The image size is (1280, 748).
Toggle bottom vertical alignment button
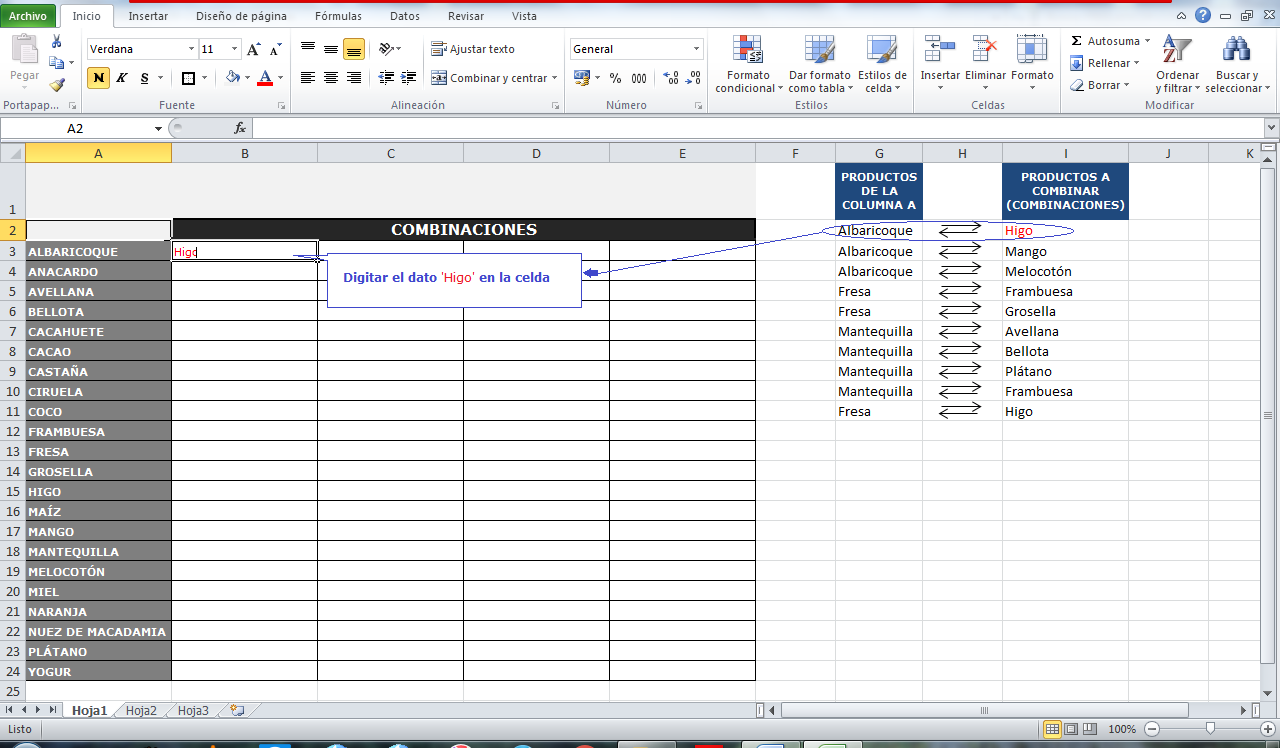point(354,48)
